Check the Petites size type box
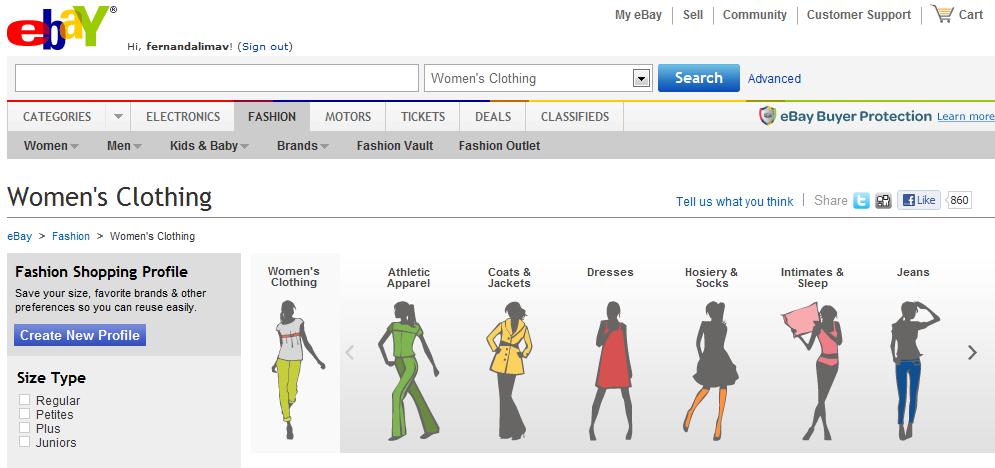995x468 pixels. click(25, 413)
